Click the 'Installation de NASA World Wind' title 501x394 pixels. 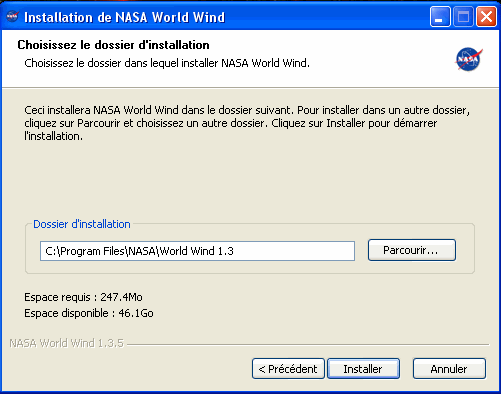[125, 17]
